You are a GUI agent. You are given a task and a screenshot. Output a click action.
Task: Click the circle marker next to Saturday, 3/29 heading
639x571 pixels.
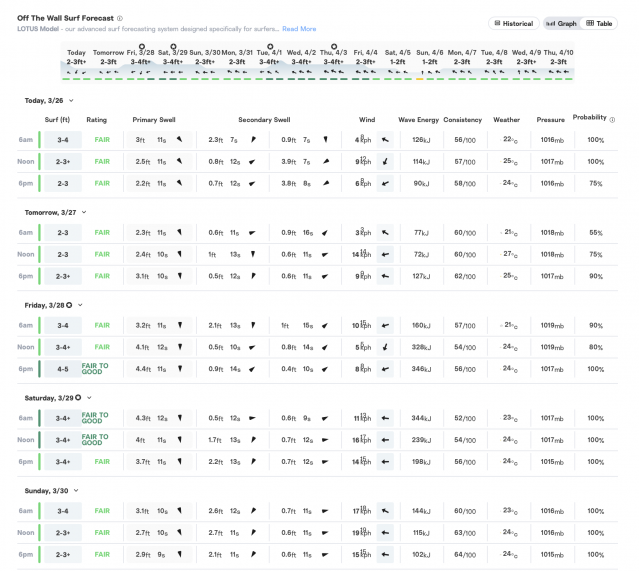tap(78, 397)
